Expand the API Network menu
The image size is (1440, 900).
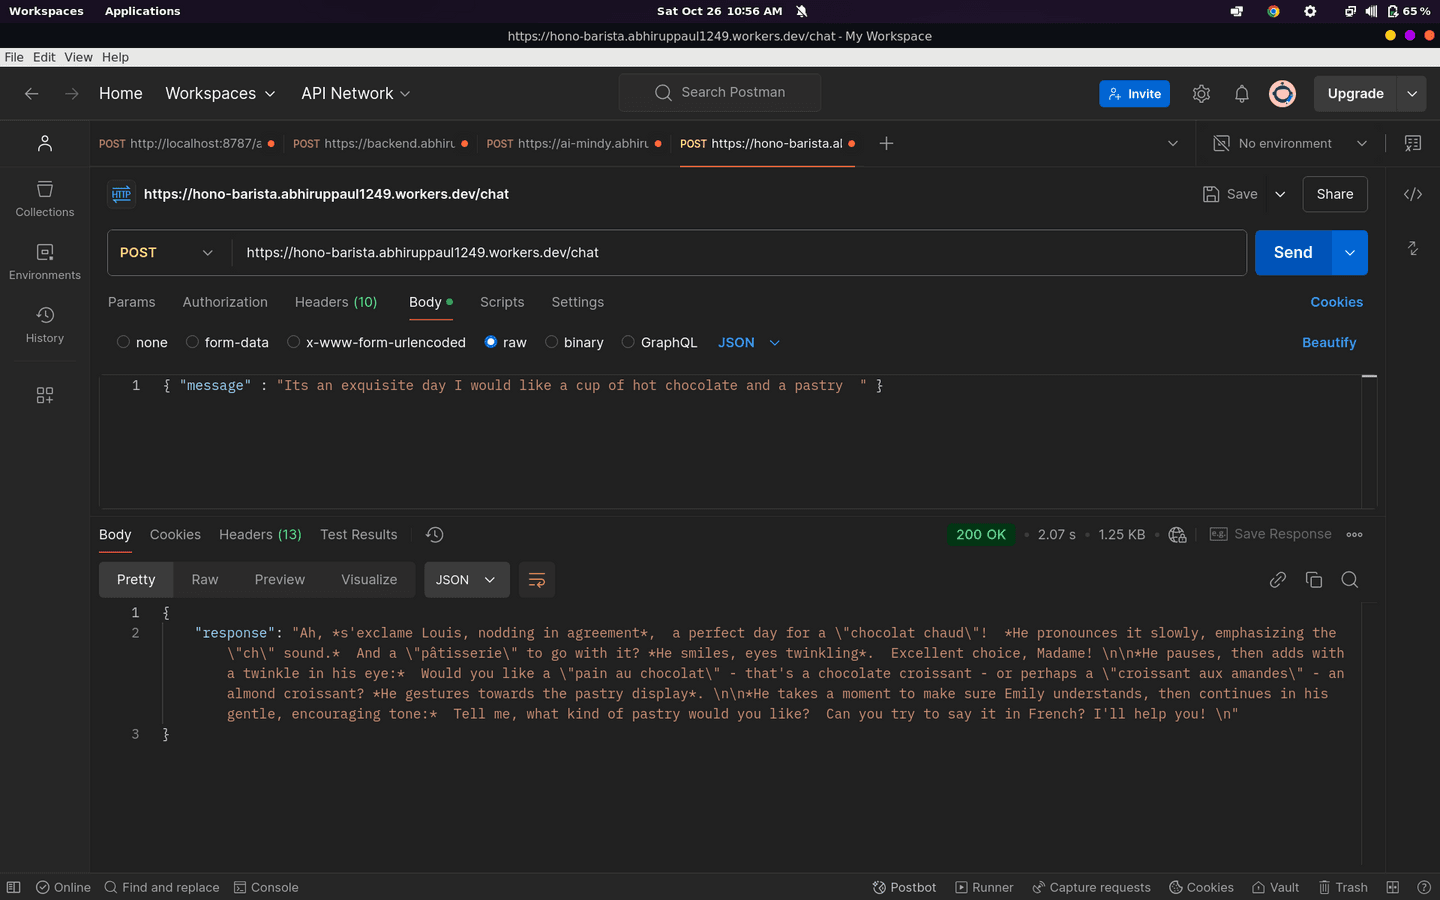pos(356,93)
